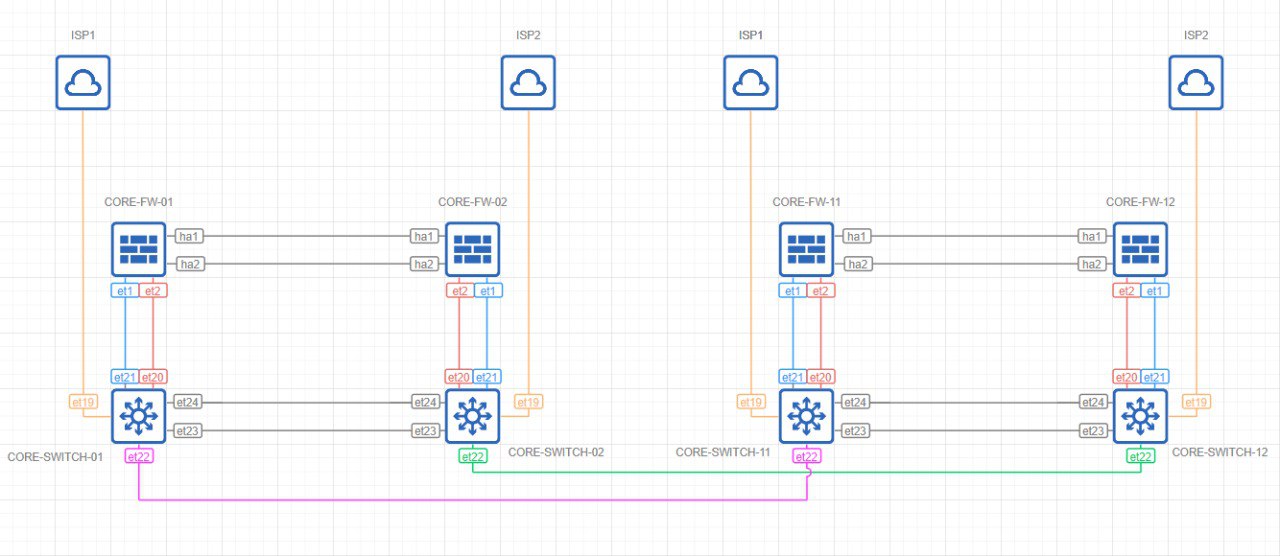1280x556 pixels.
Task: Click the CORE-FW-11 firewall node
Action: pos(806,249)
